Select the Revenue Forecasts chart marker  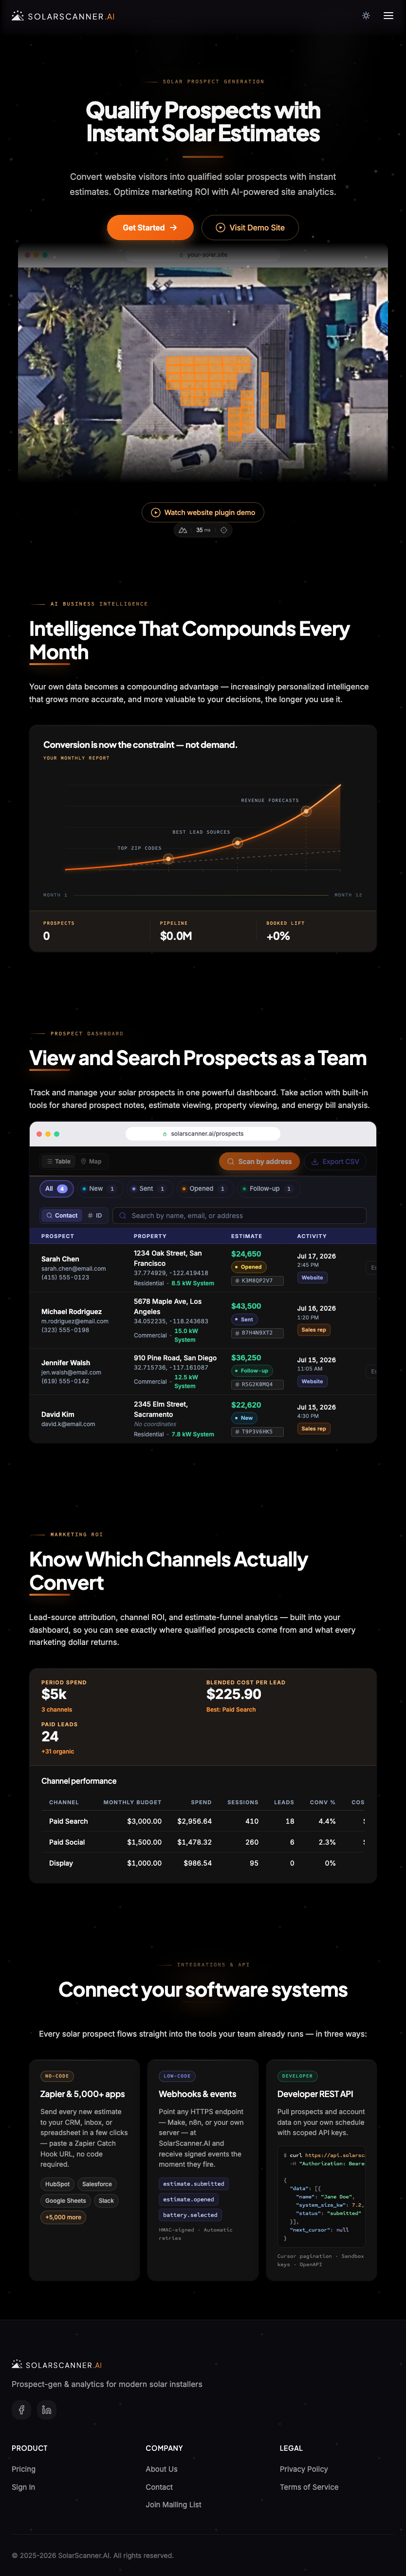tap(306, 811)
